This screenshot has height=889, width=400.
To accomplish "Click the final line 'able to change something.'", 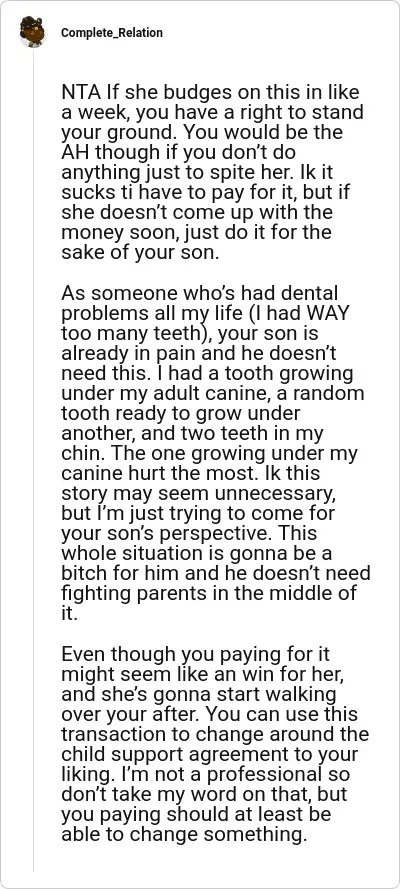I will [184, 834].
